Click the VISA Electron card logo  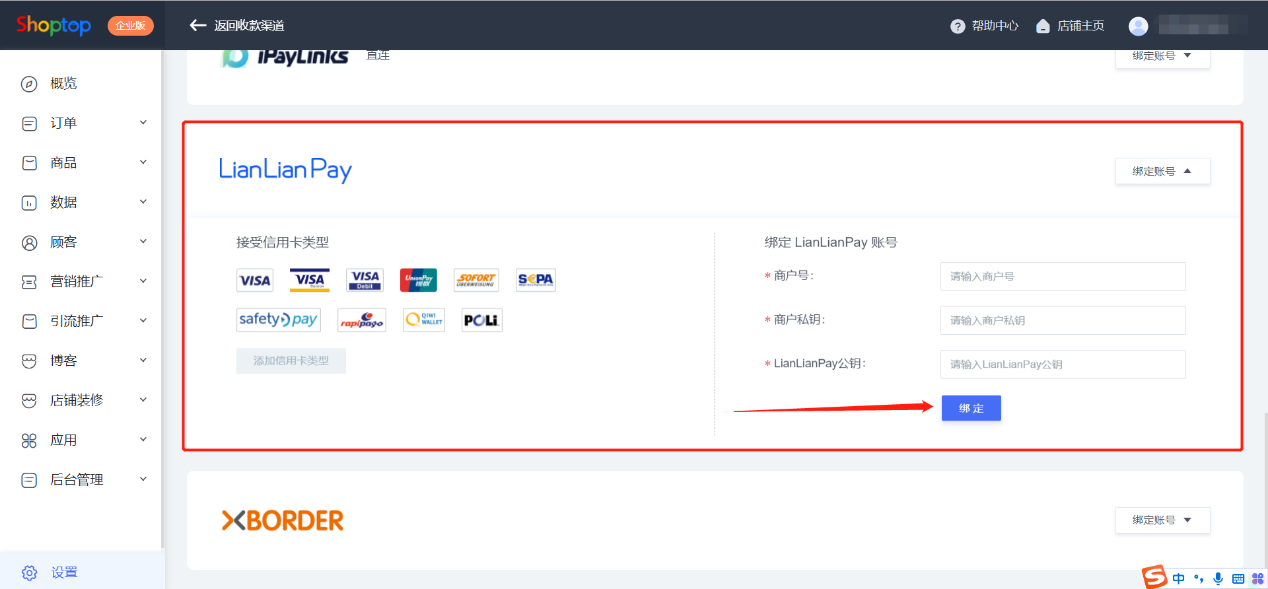click(x=310, y=280)
